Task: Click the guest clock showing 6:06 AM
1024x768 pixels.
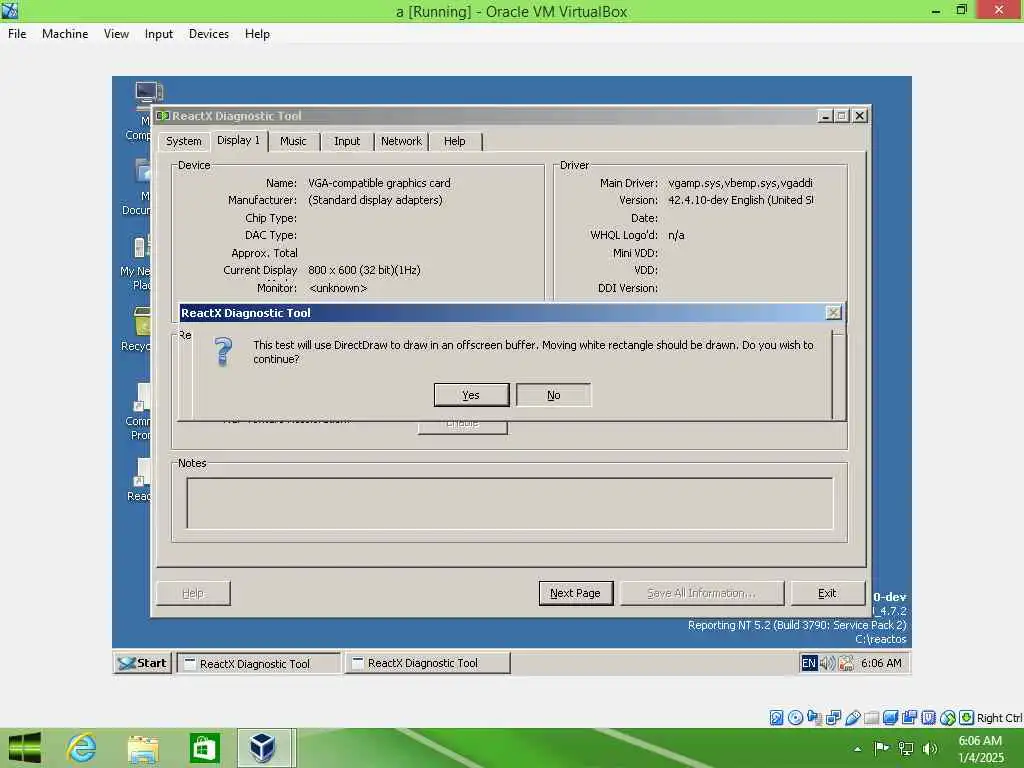Action: 881,663
